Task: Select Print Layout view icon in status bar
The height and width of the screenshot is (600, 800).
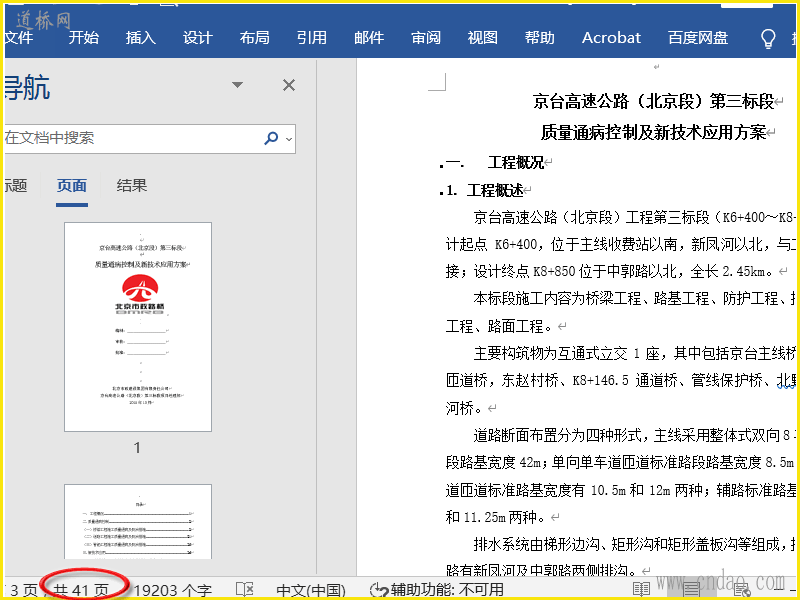Action: tap(691, 590)
